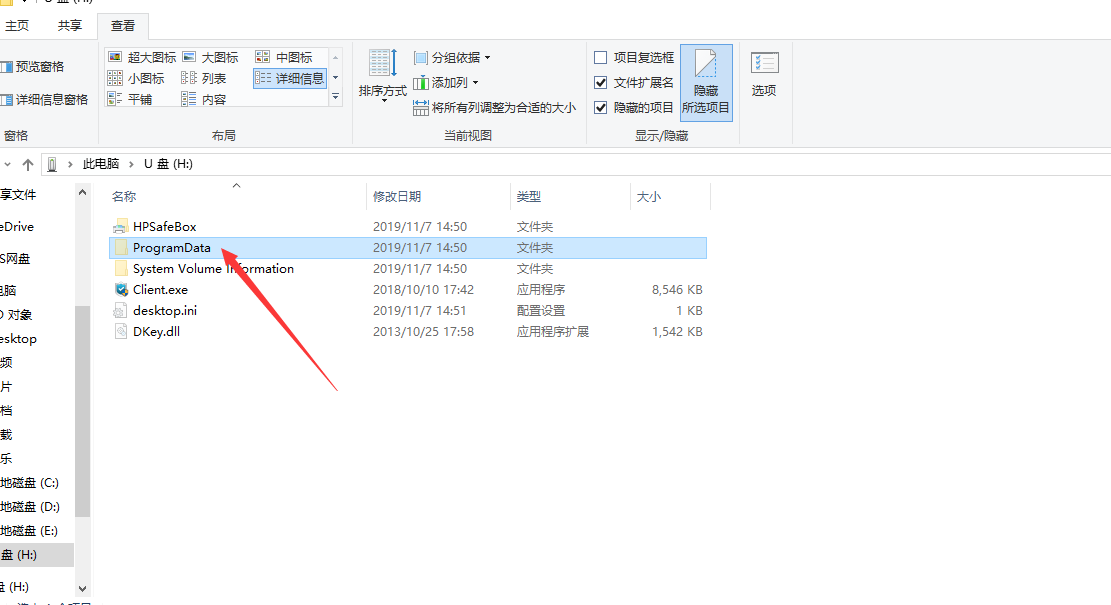Uncheck the Hidden items (隐藏的项目) checkbox

click(601, 108)
